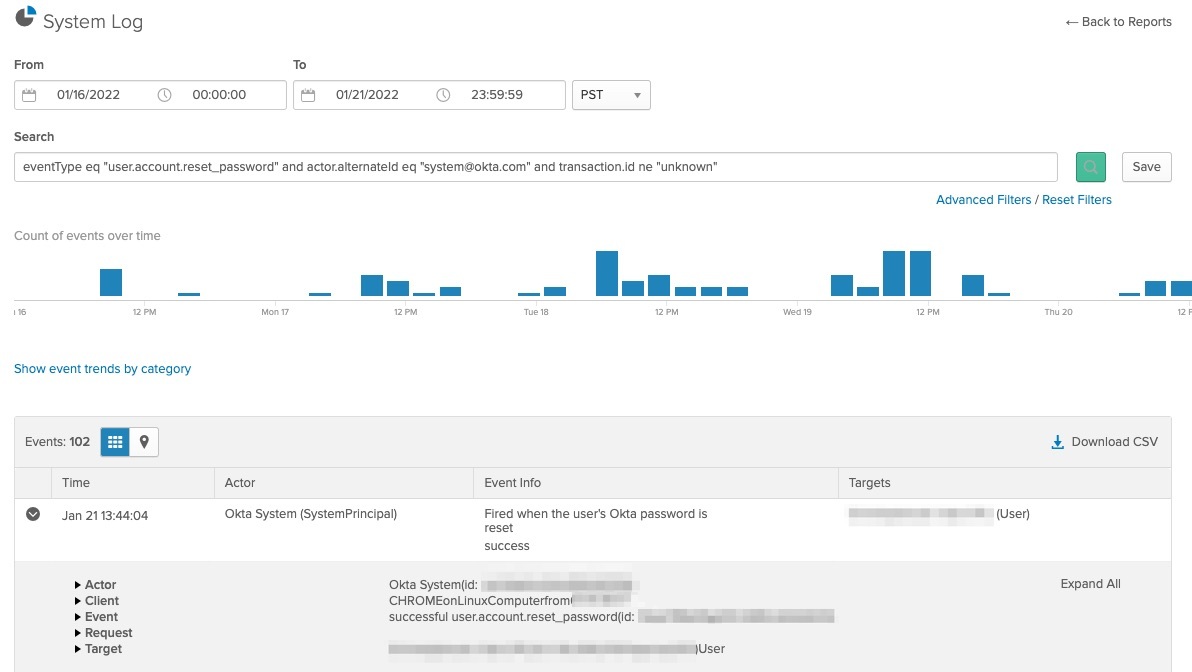Go Back to Reports
Image resolution: width=1192 pixels, height=672 pixels.
(x=1118, y=21)
